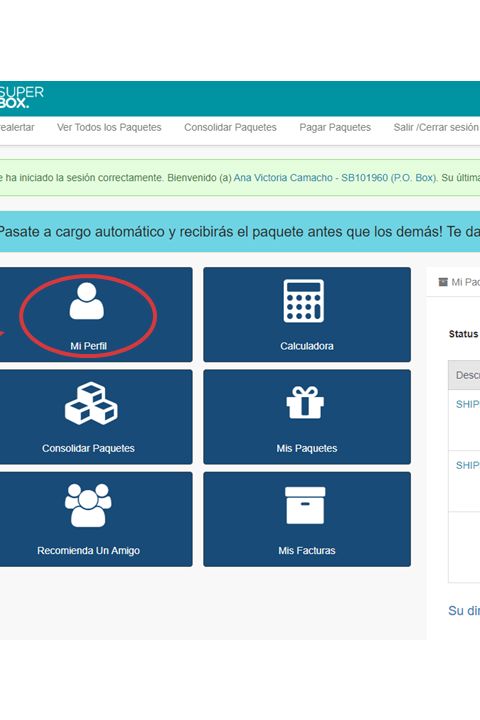Screen dimensions: 480x720
Task: Click the cargo automático promo banner
Action: point(240,232)
